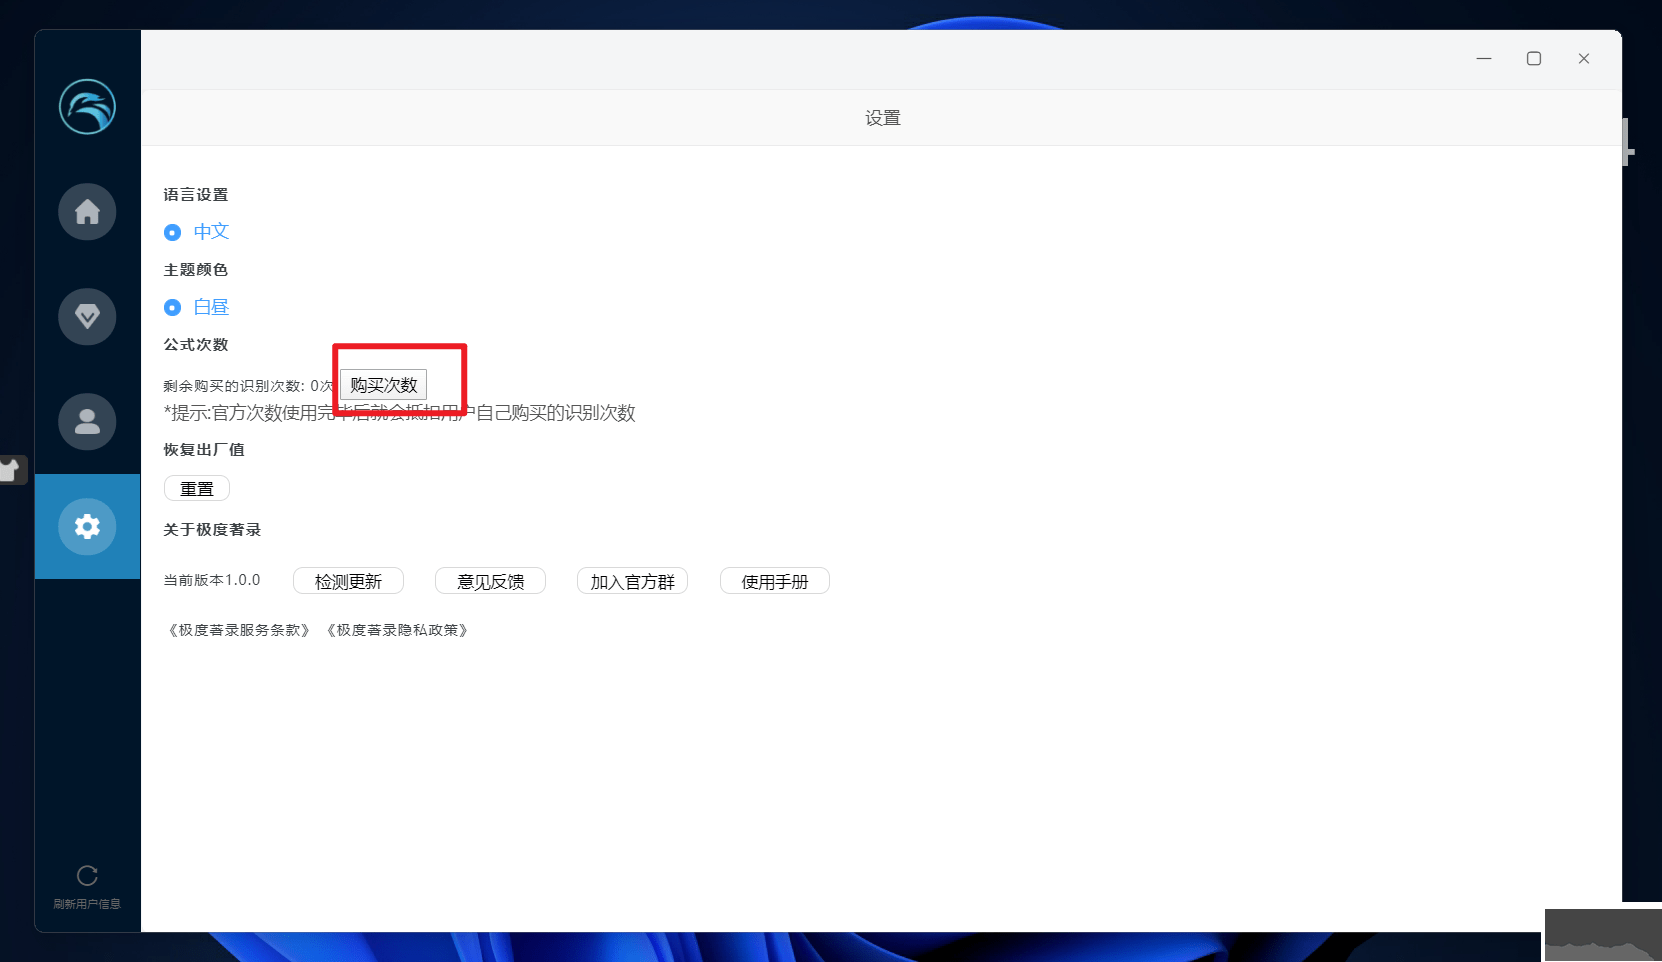The image size is (1662, 962).
Task: Click the 重置 reset button
Action: click(x=197, y=489)
